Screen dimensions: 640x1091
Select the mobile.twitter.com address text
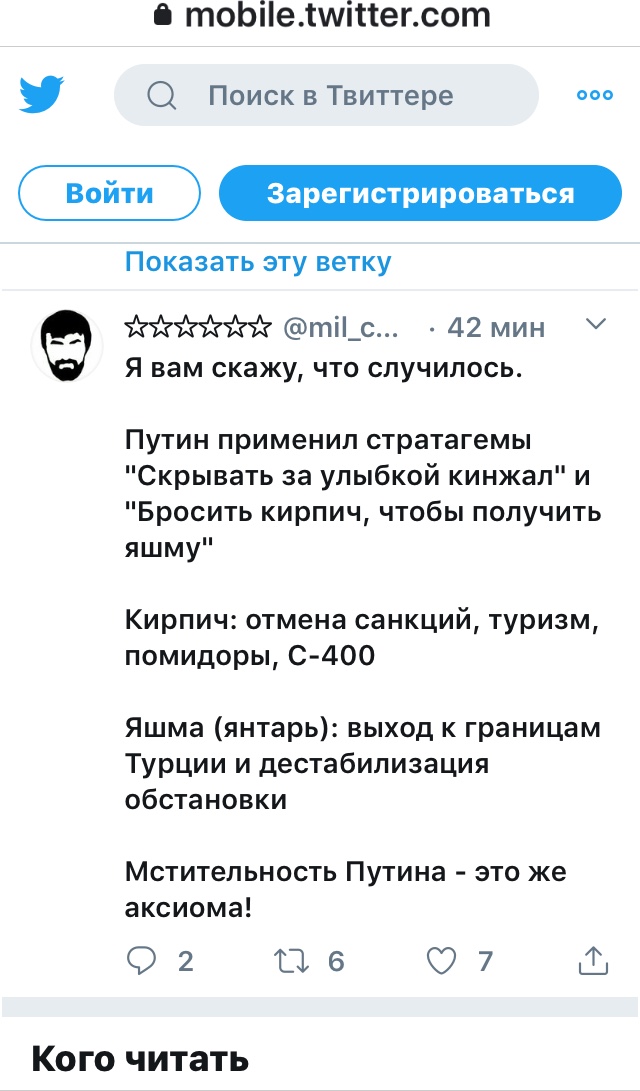point(338,16)
